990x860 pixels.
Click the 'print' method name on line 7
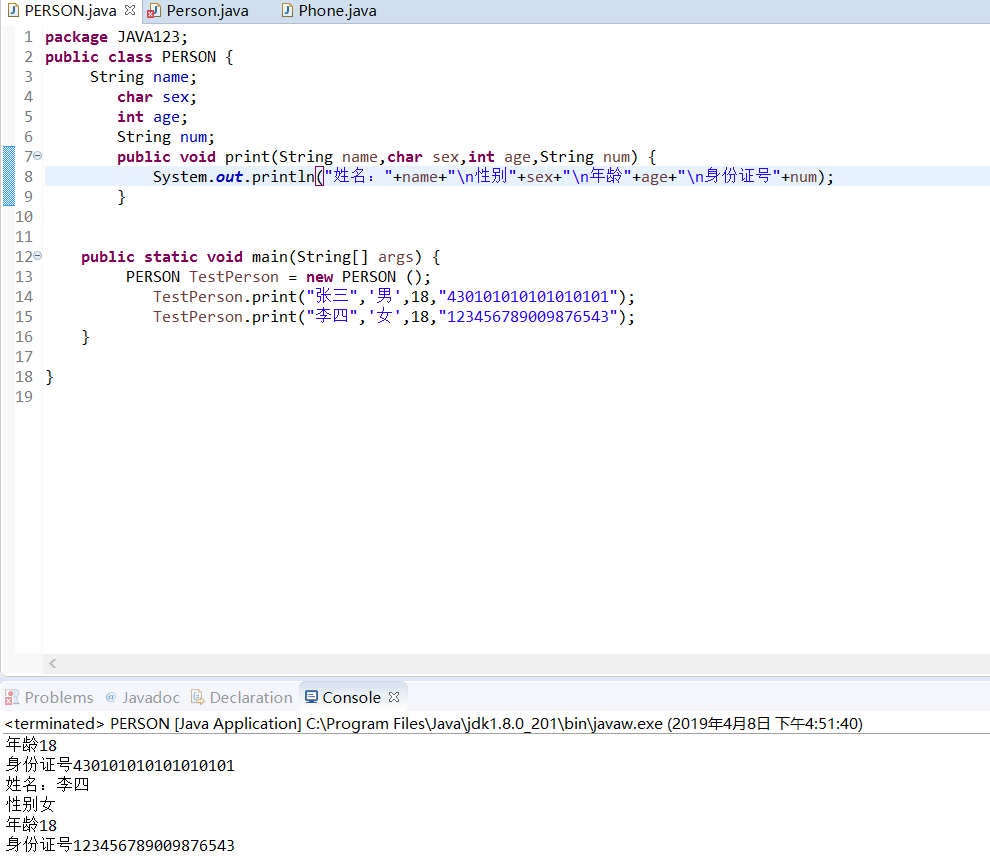pos(248,157)
